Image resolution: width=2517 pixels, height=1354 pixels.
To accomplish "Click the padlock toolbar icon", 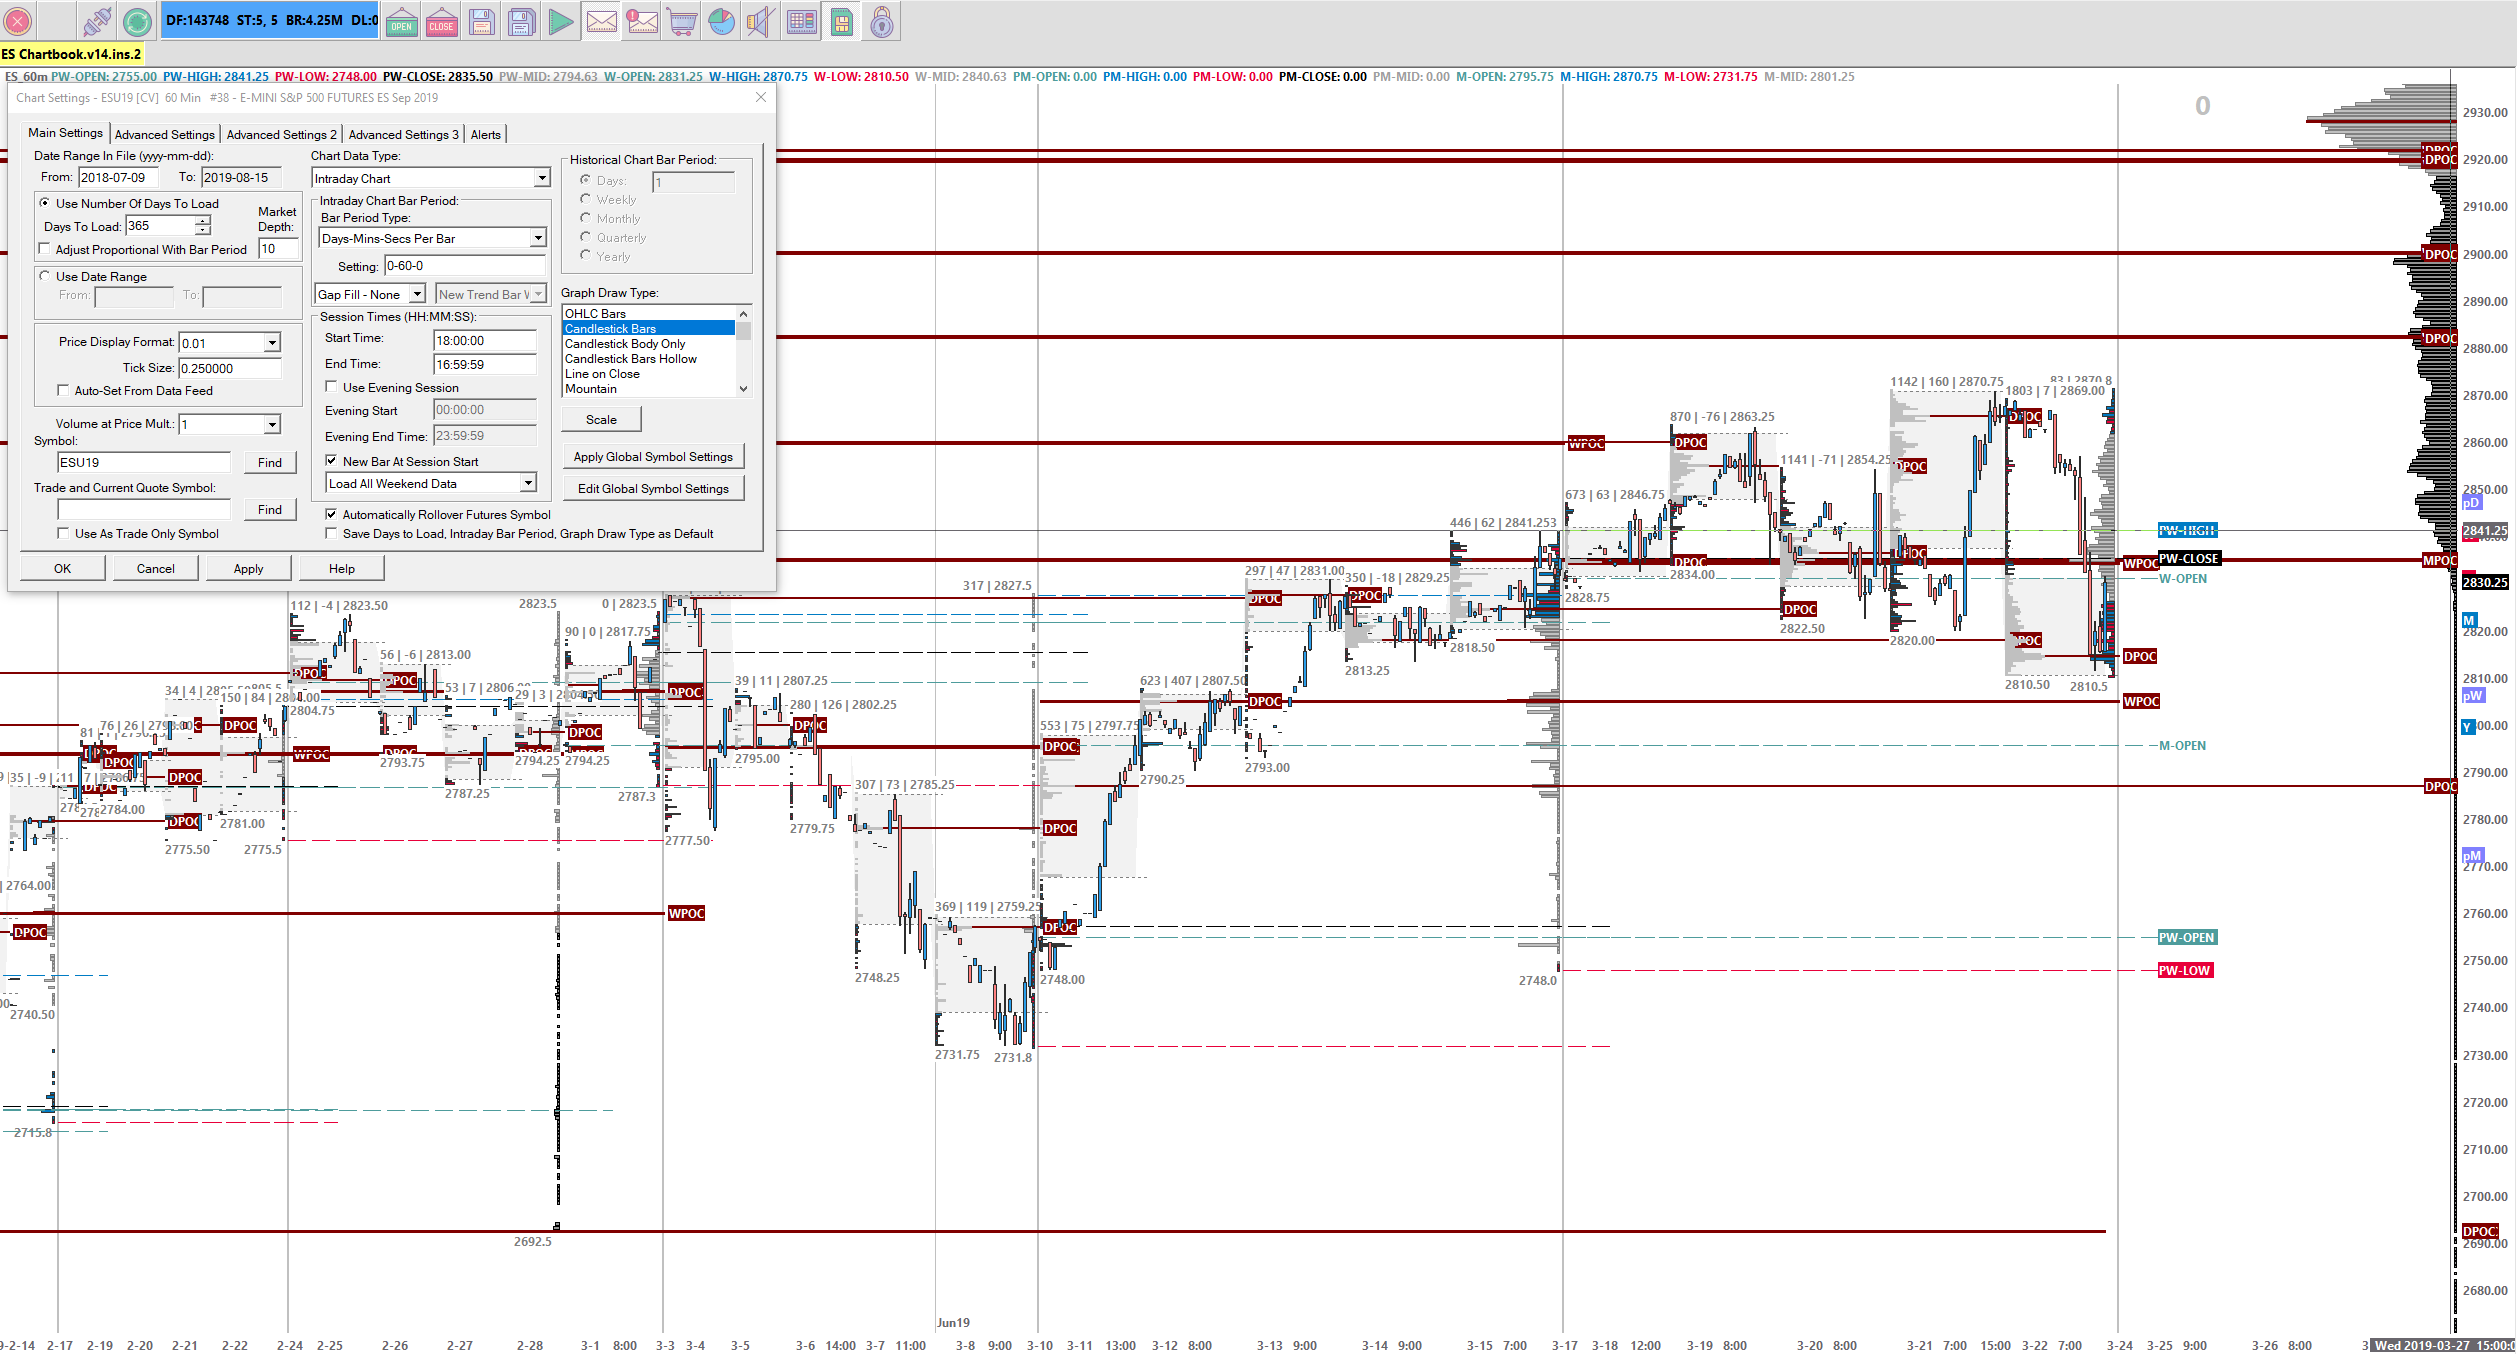I will tap(881, 21).
